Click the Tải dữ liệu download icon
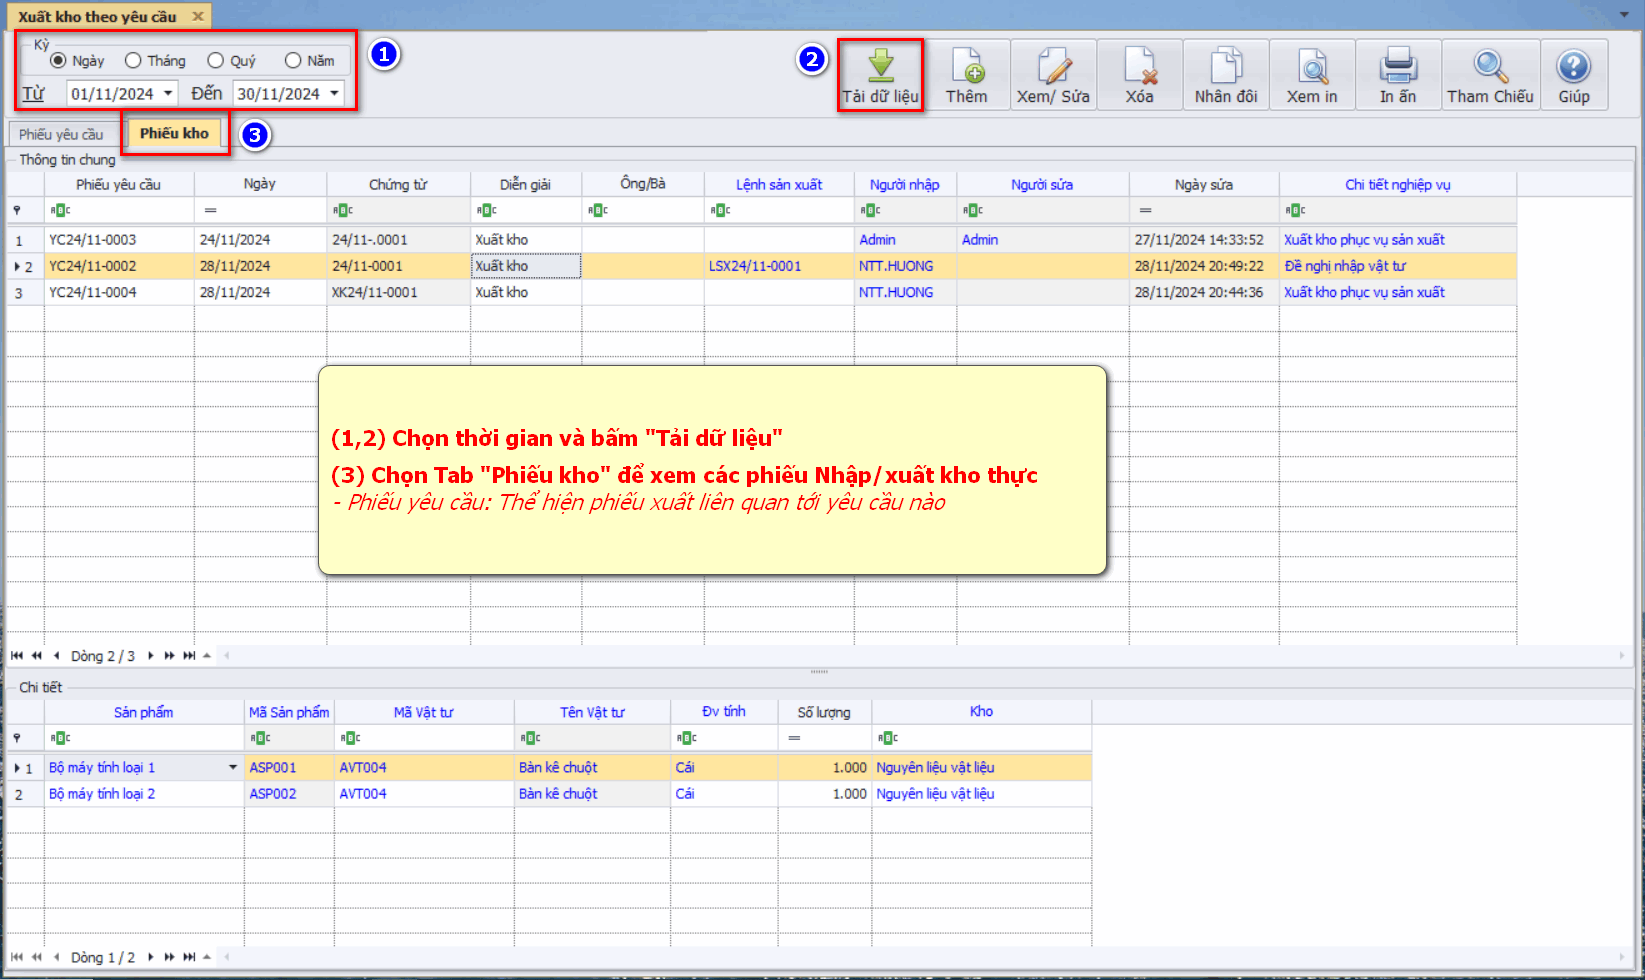Image resolution: width=1645 pixels, height=980 pixels. 880,66
